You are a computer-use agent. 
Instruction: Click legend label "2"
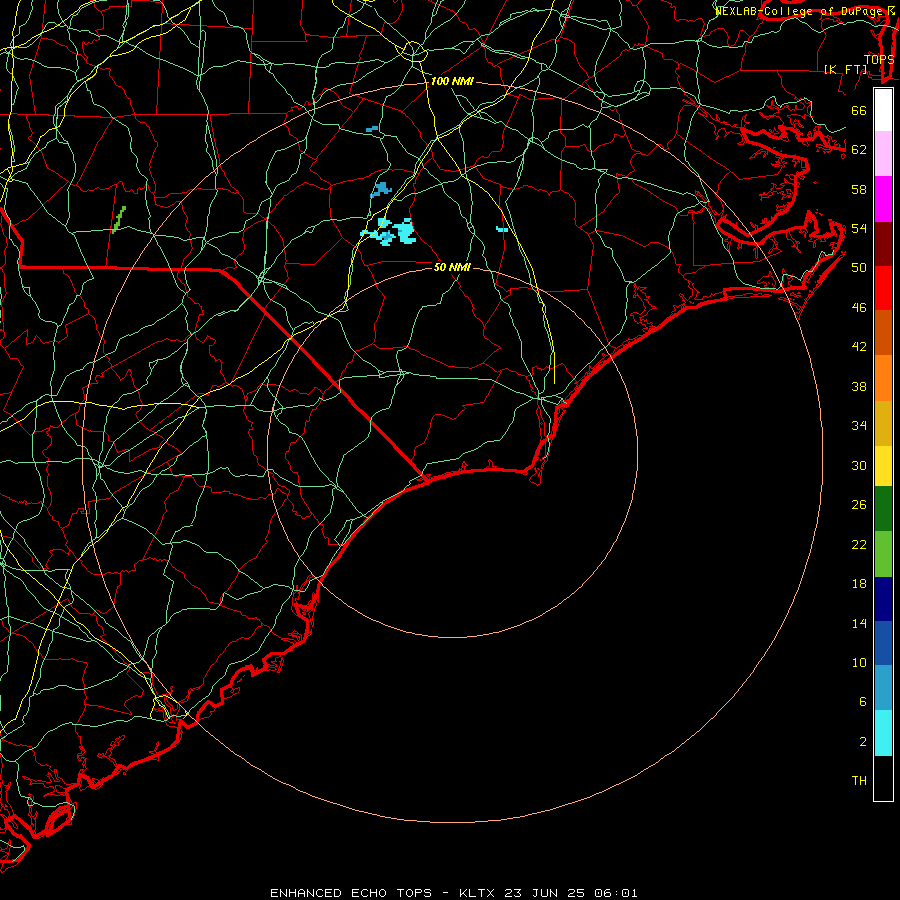862,742
